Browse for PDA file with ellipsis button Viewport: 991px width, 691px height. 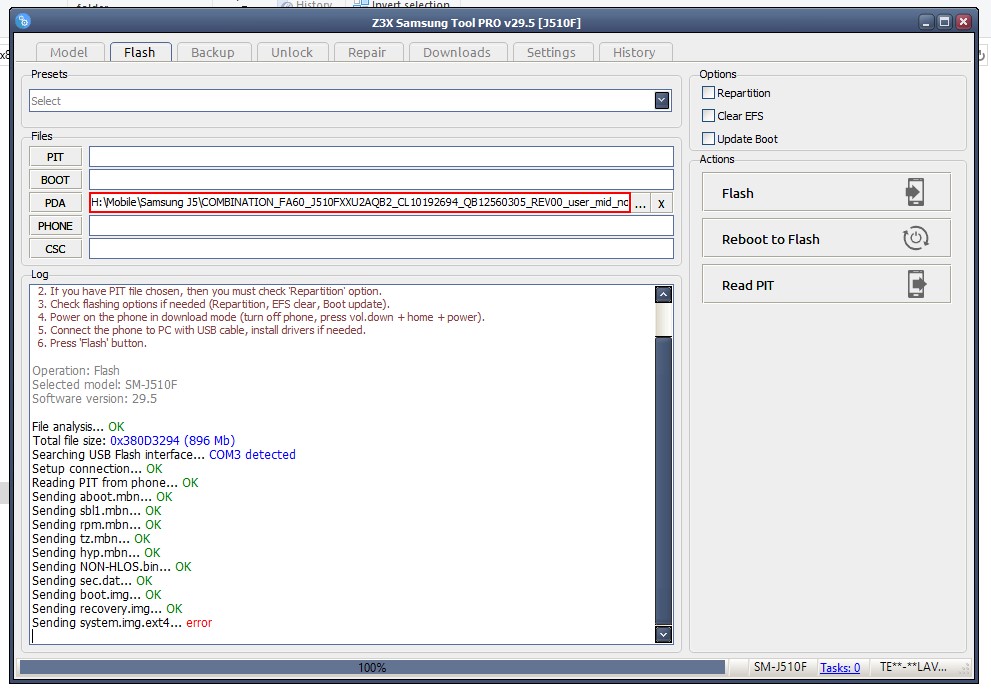click(640, 203)
